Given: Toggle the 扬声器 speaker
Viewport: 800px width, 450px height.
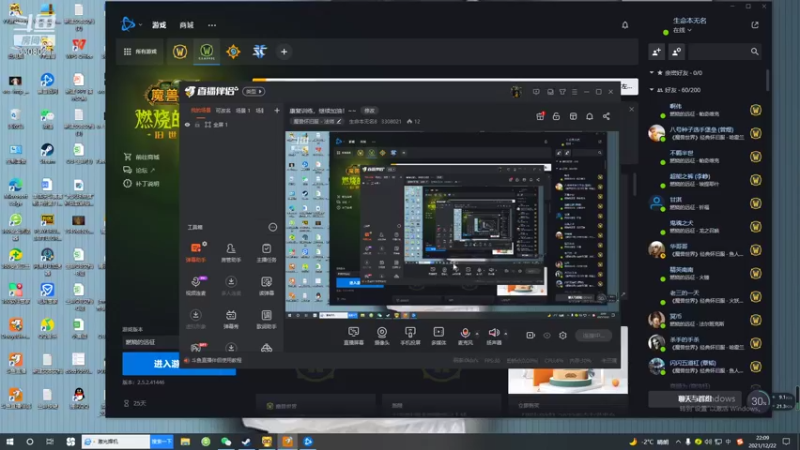Looking at the screenshot, I should pyautogui.click(x=493, y=336).
